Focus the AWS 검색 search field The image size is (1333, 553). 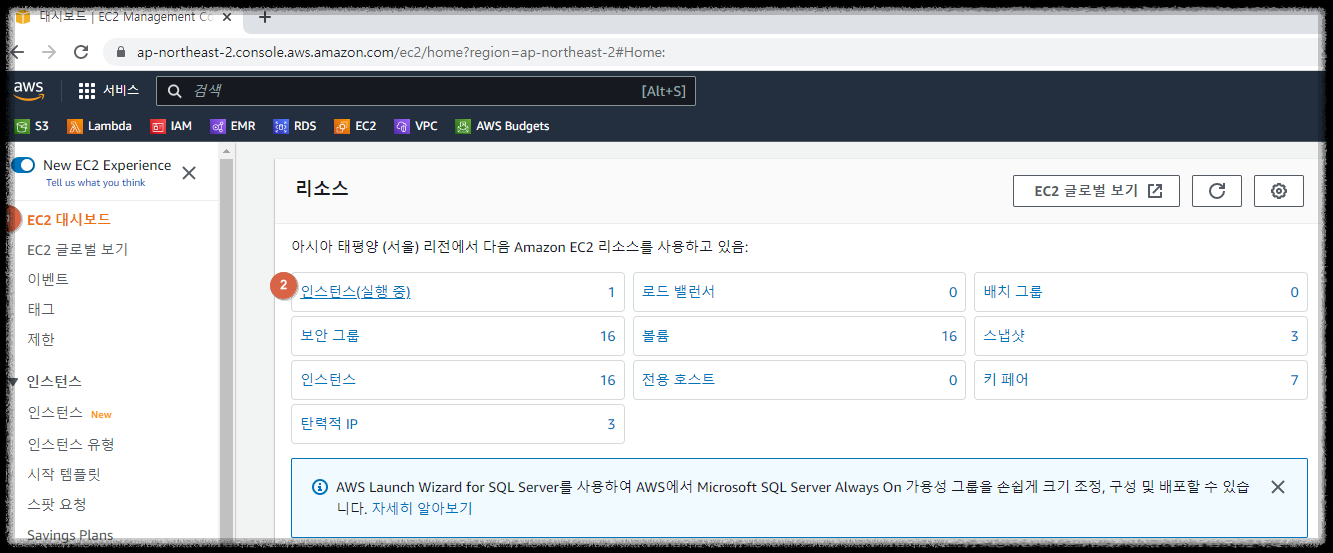click(x=425, y=91)
